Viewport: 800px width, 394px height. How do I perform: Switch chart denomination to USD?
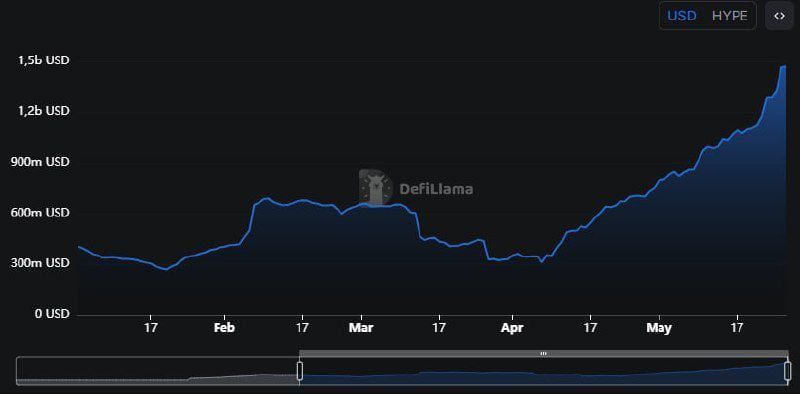pos(682,16)
